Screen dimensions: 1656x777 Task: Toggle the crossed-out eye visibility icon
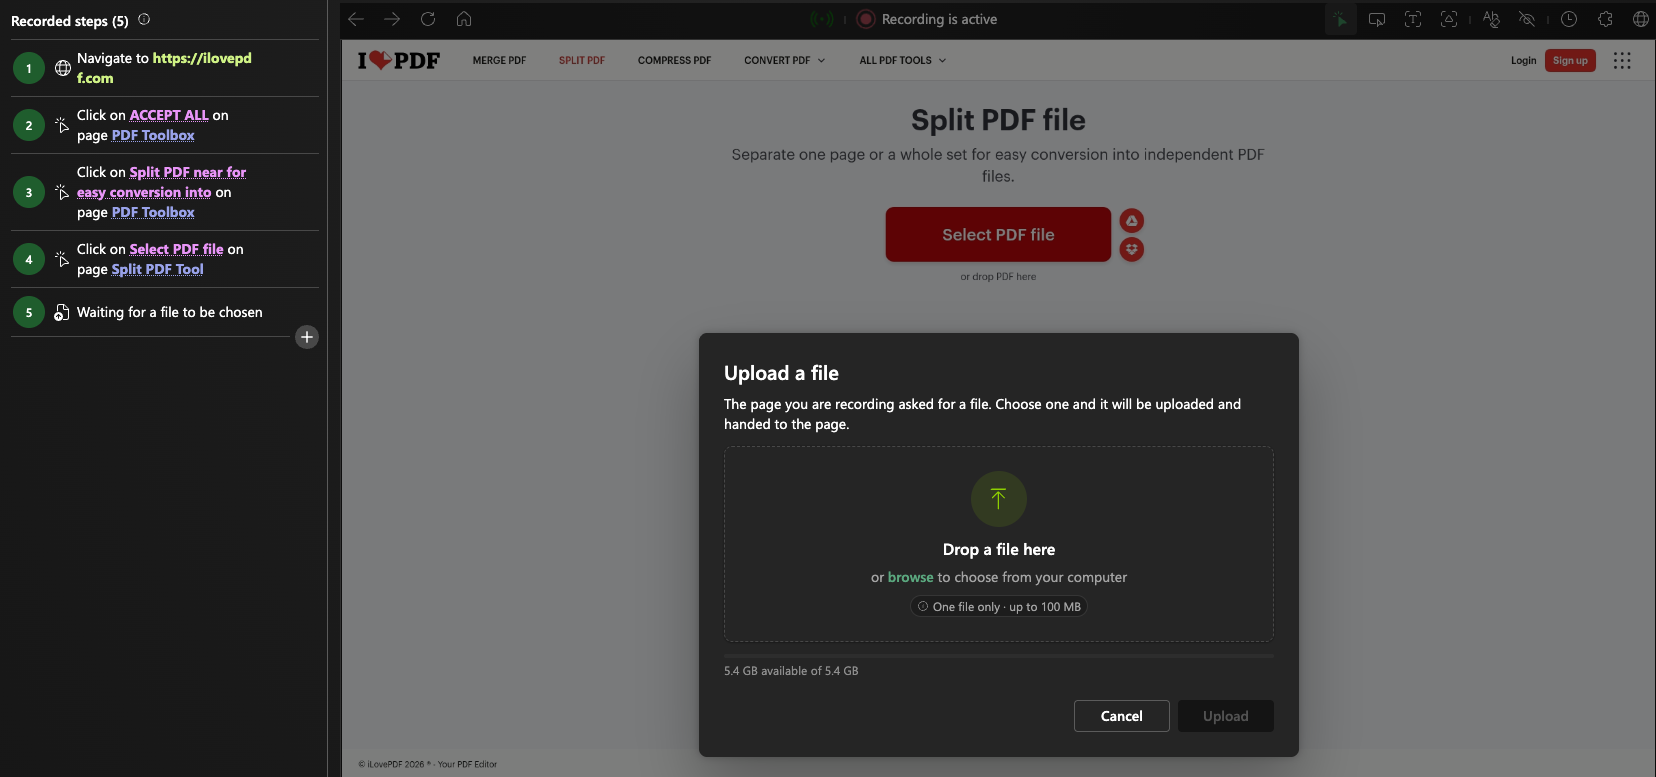(x=1527, y=19)
